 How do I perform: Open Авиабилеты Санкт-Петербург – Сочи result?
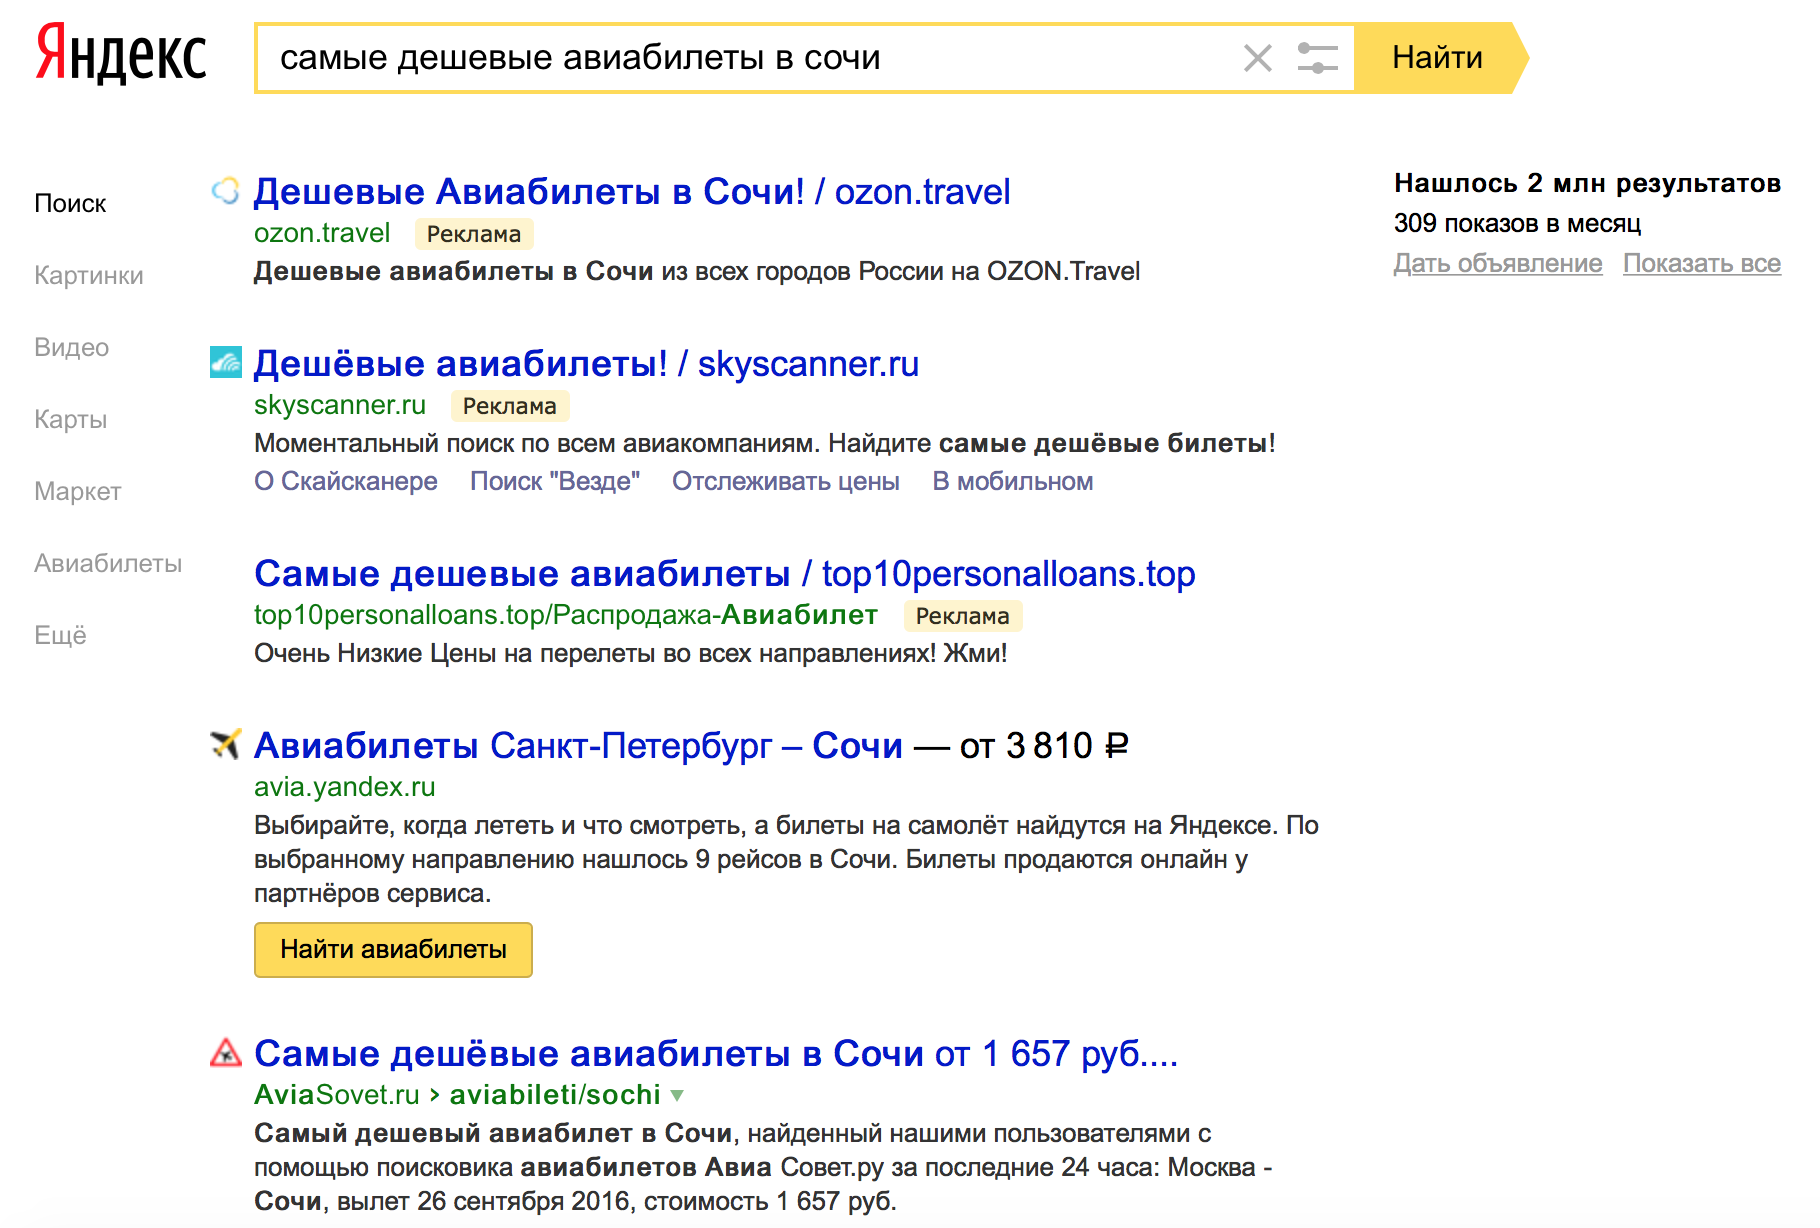[579, 745]
